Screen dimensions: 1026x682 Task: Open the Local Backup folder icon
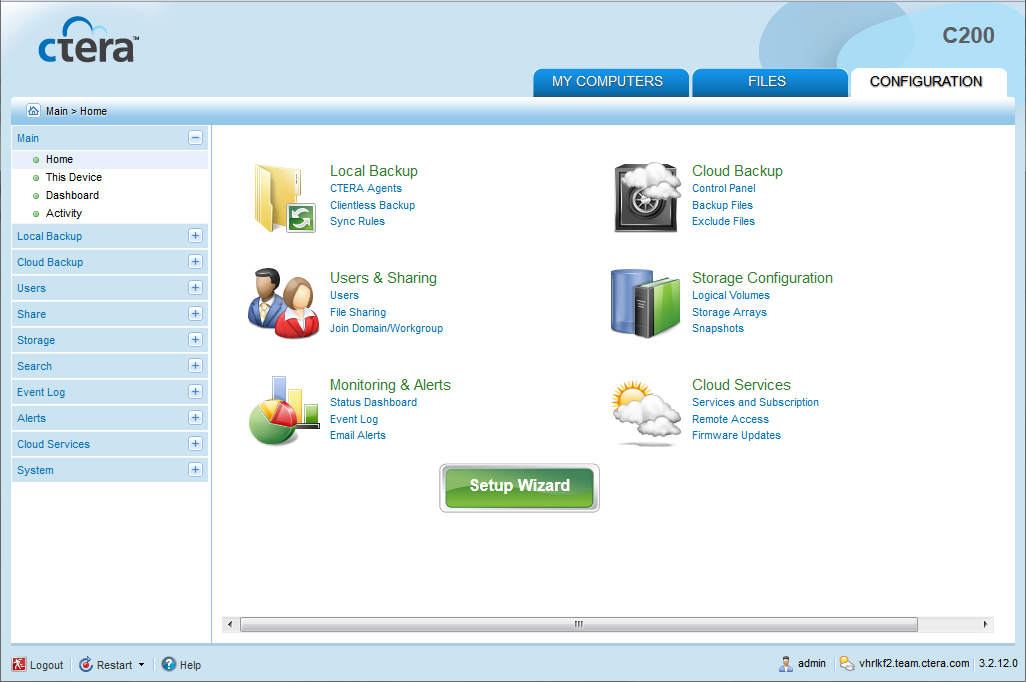coord(285,198)
